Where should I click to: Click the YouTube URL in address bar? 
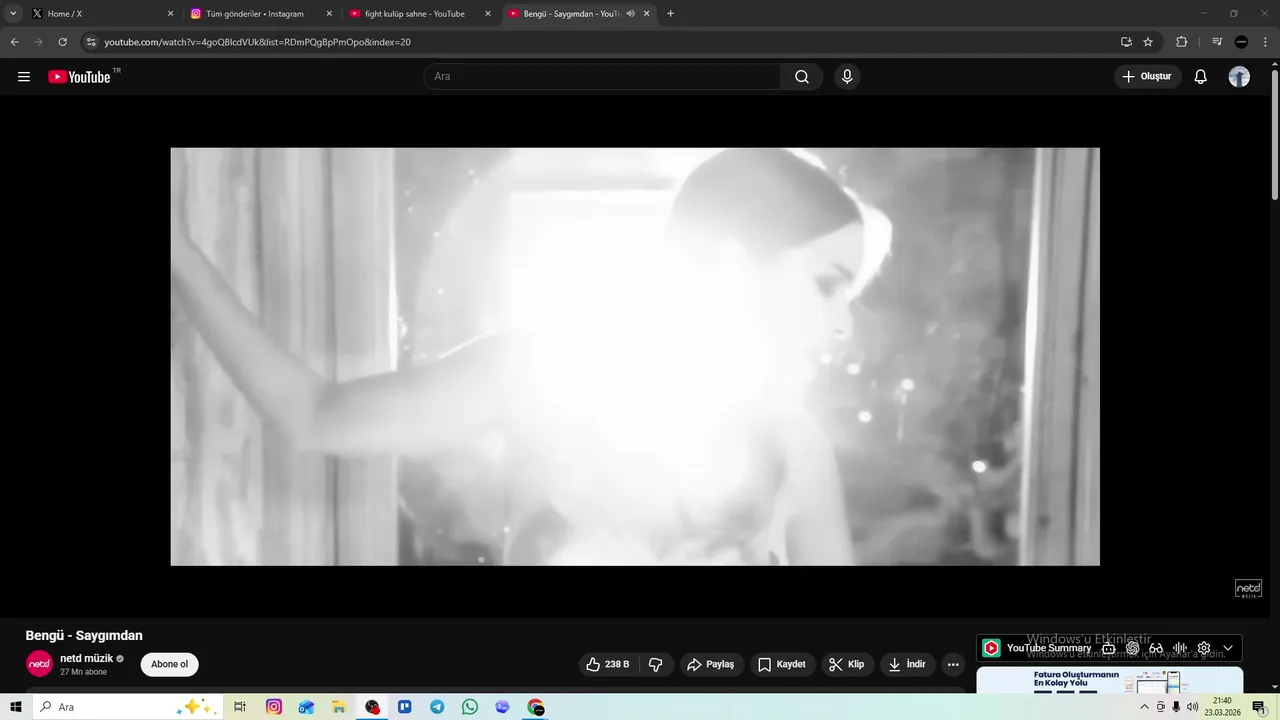(257, 42)
